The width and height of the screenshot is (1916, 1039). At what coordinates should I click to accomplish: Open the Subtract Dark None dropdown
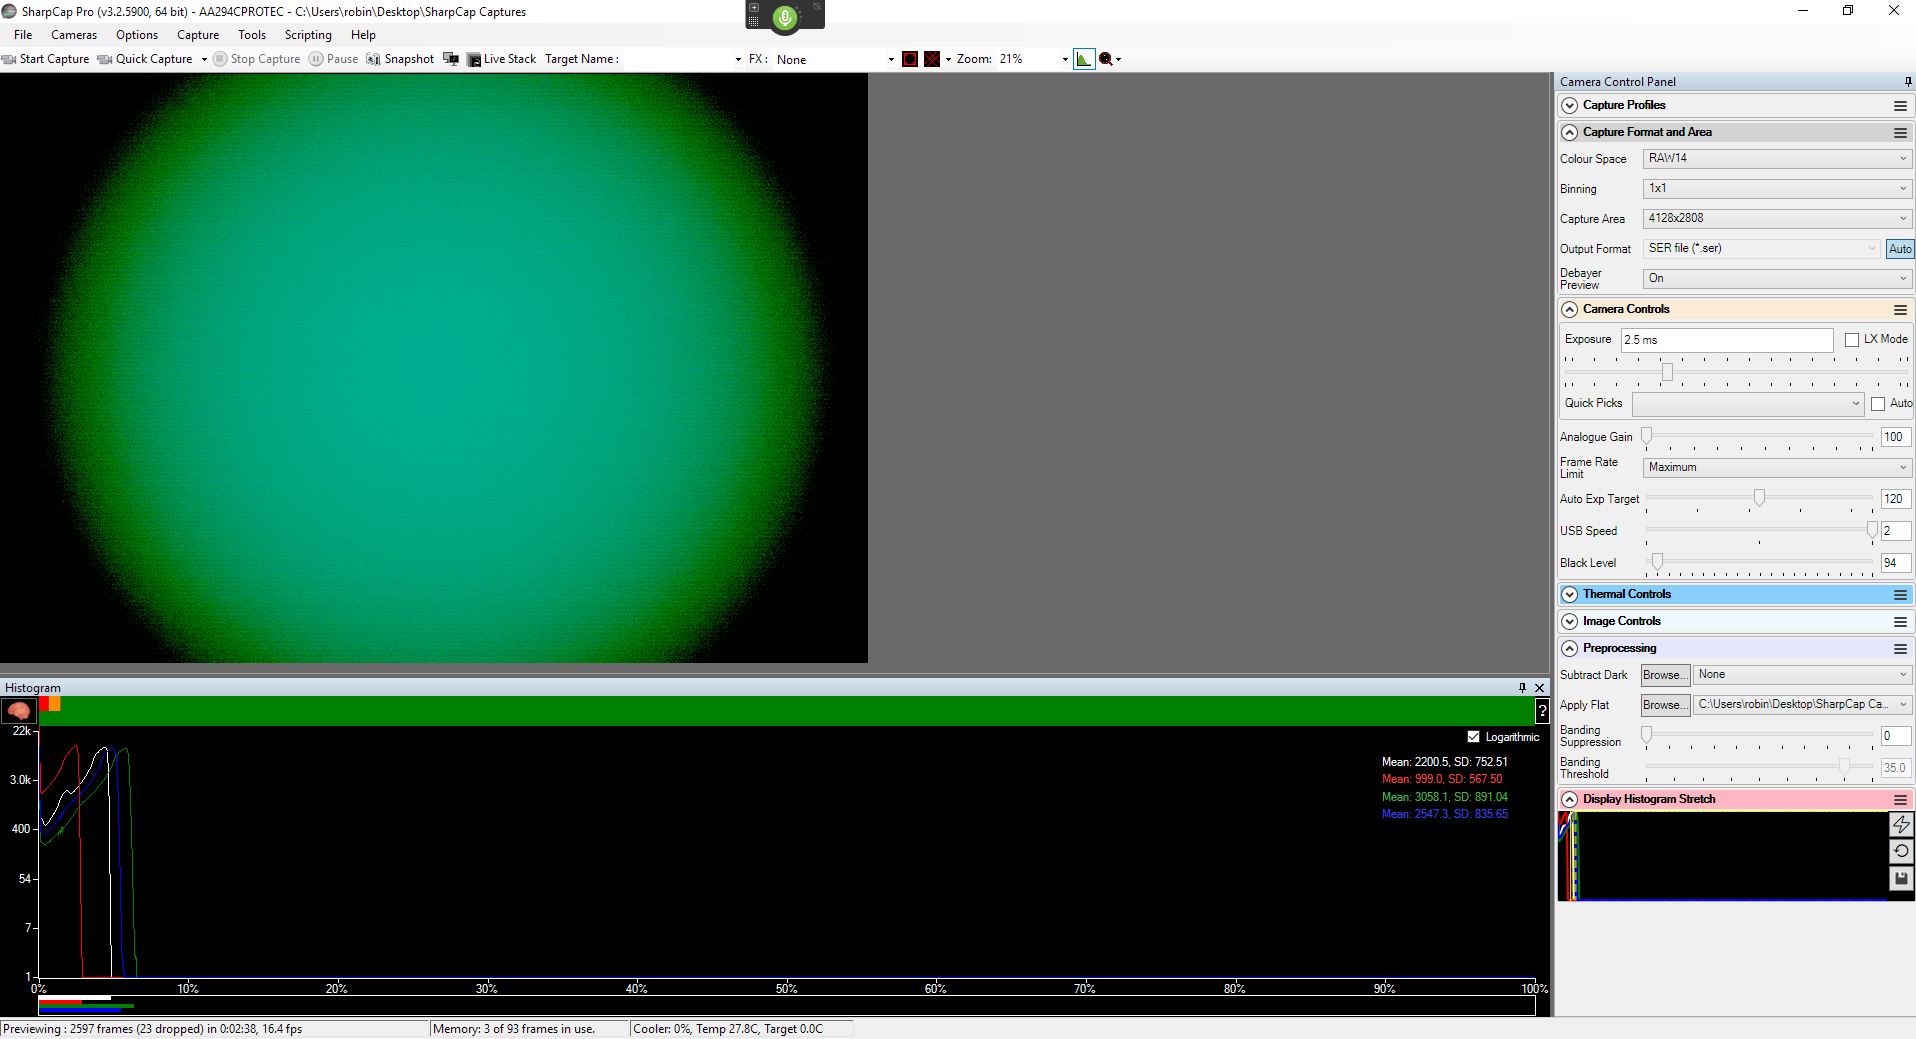coord(1803,675)
